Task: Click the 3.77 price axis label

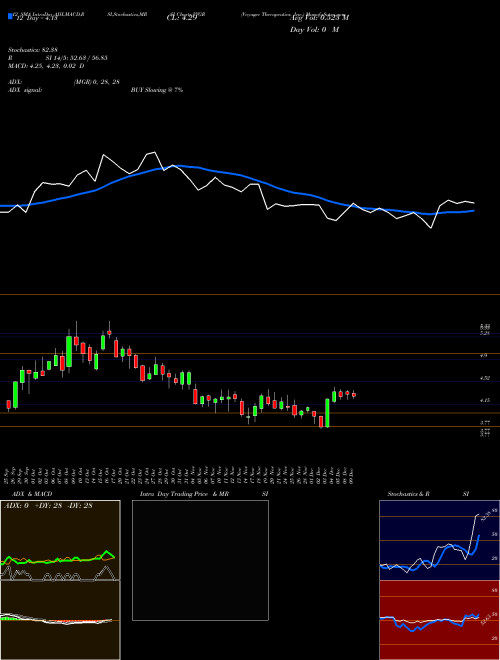Action: (485, 423)
